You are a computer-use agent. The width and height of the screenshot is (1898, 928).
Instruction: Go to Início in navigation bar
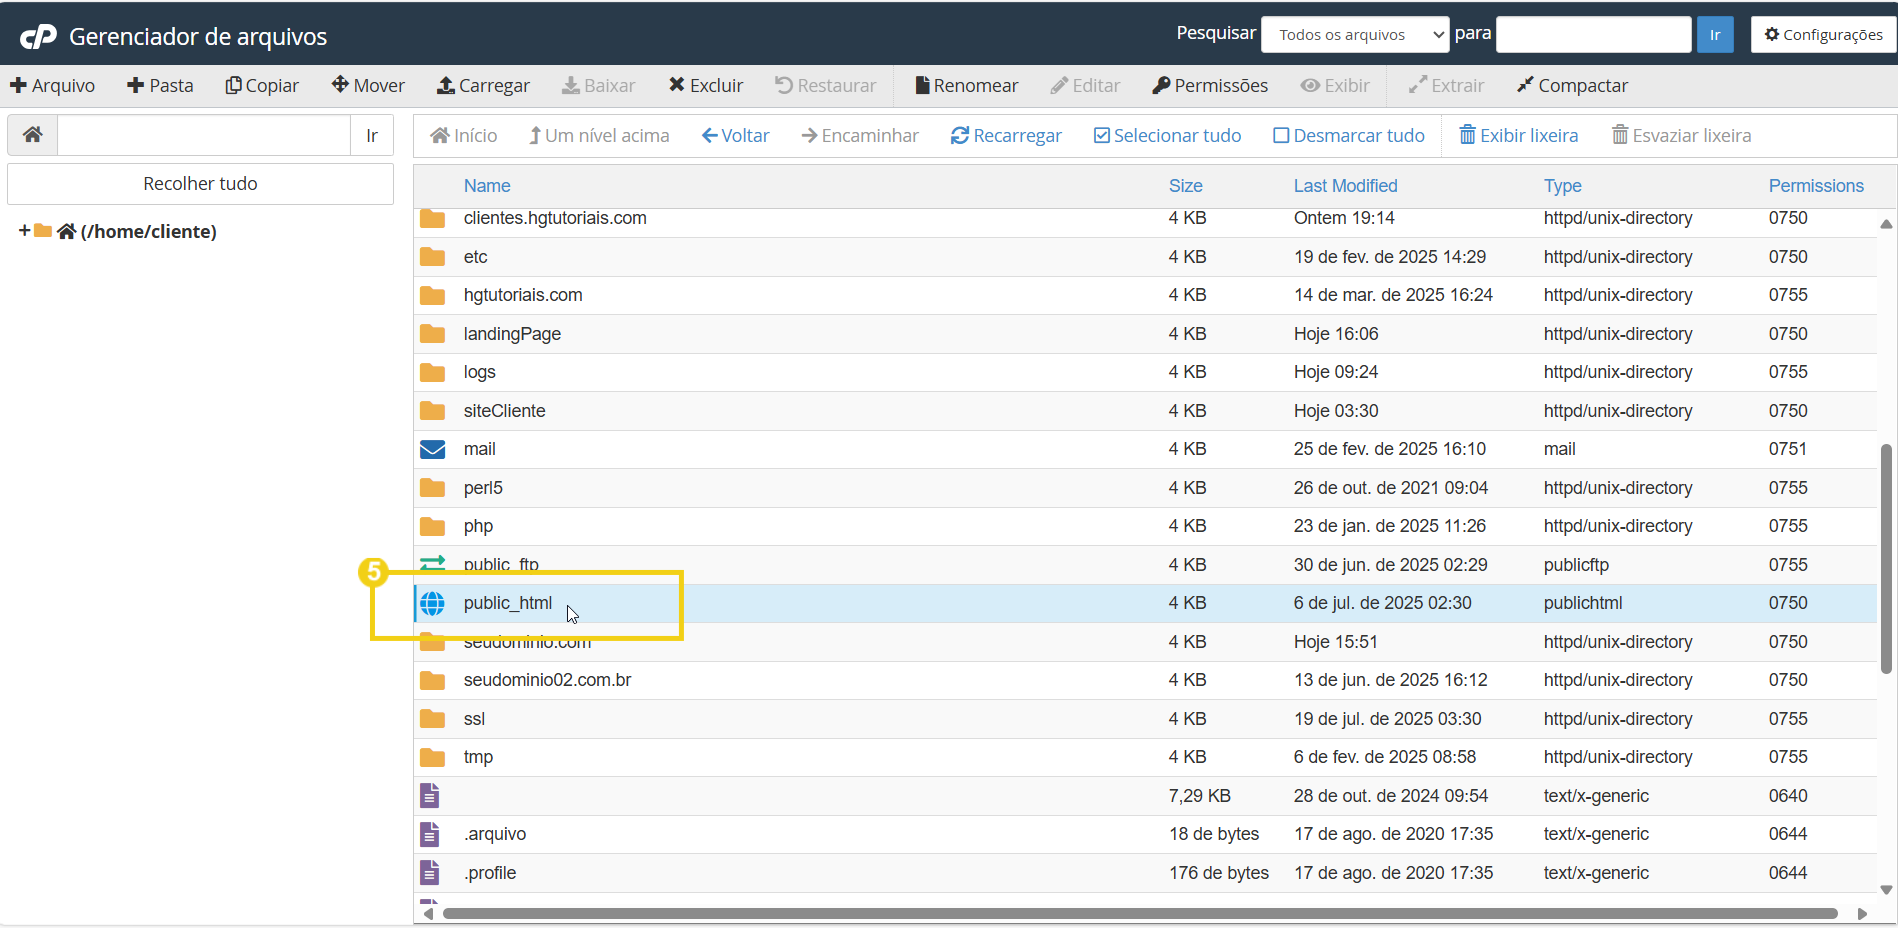(464, 136)
